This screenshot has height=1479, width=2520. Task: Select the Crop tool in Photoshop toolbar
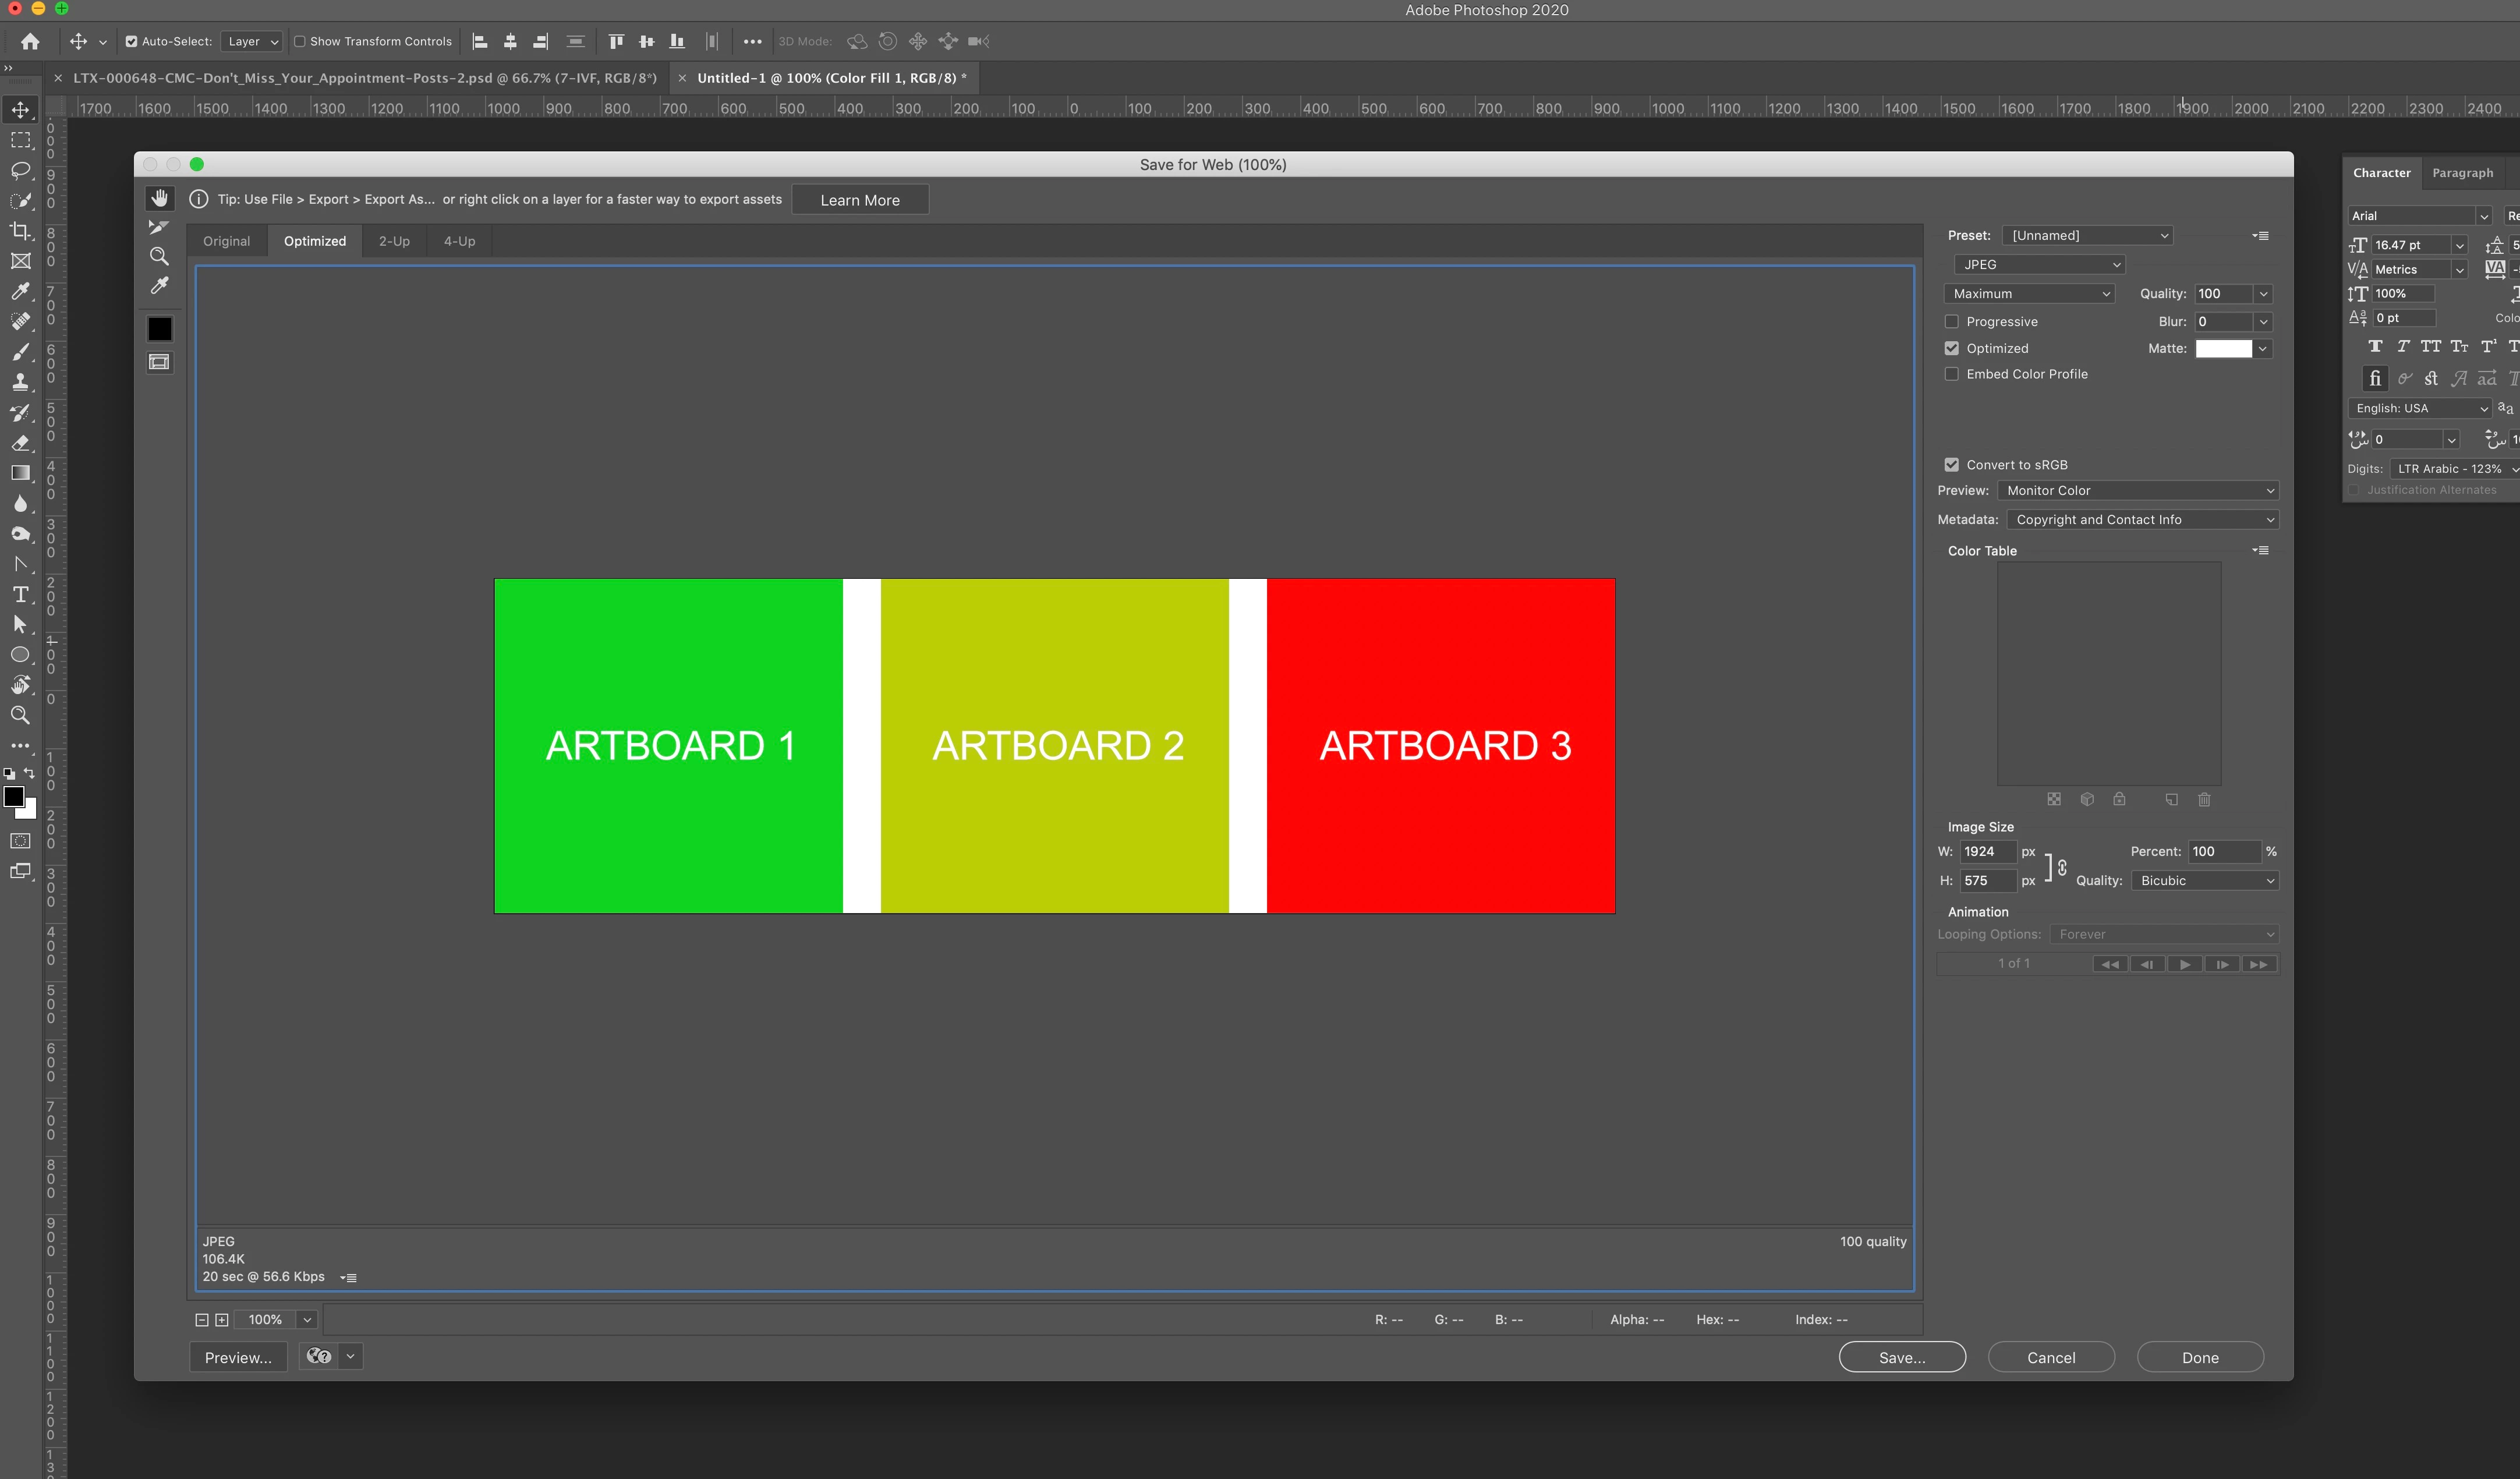[20, 231]
